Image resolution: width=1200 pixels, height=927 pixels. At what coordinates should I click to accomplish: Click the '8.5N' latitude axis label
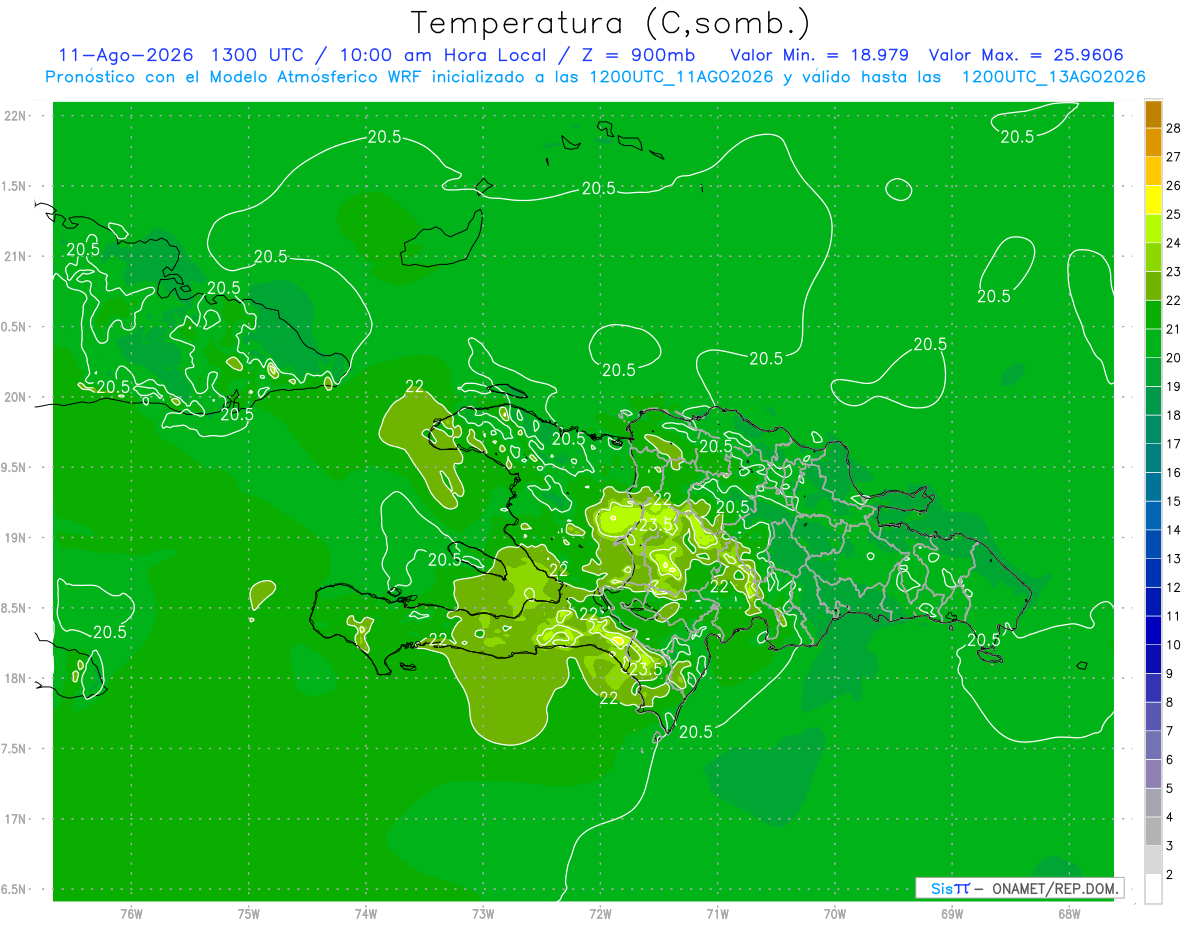15,608
